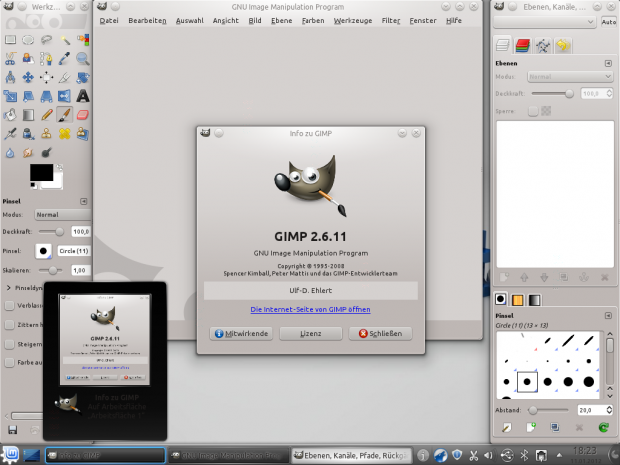Open the Ebenen tab configuration menu
The height and width of the screenshot is (465, 620).
coord(608,63)
